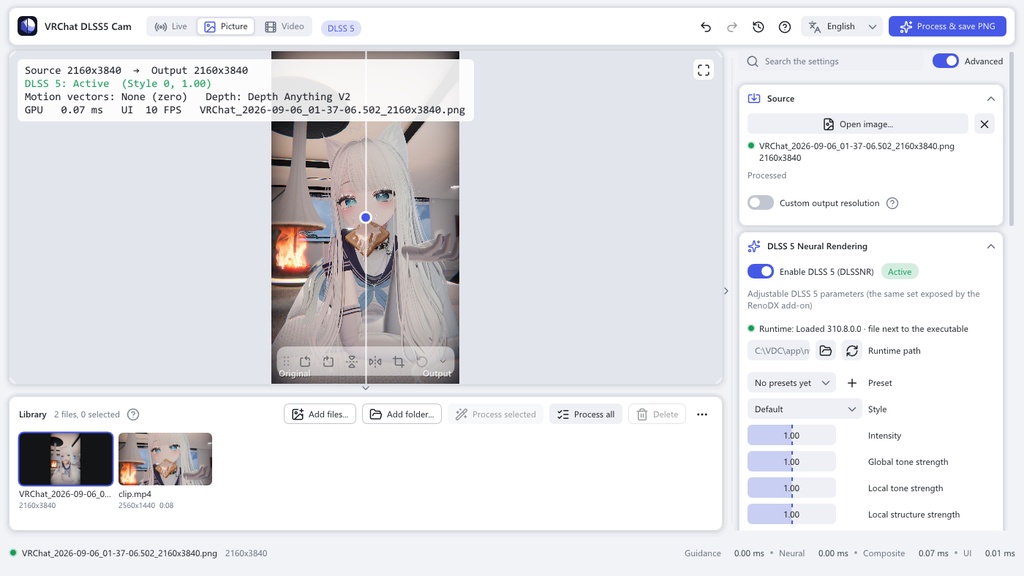
Task: Collapse settings sidebar with side arrow
Action: (726, 291)
